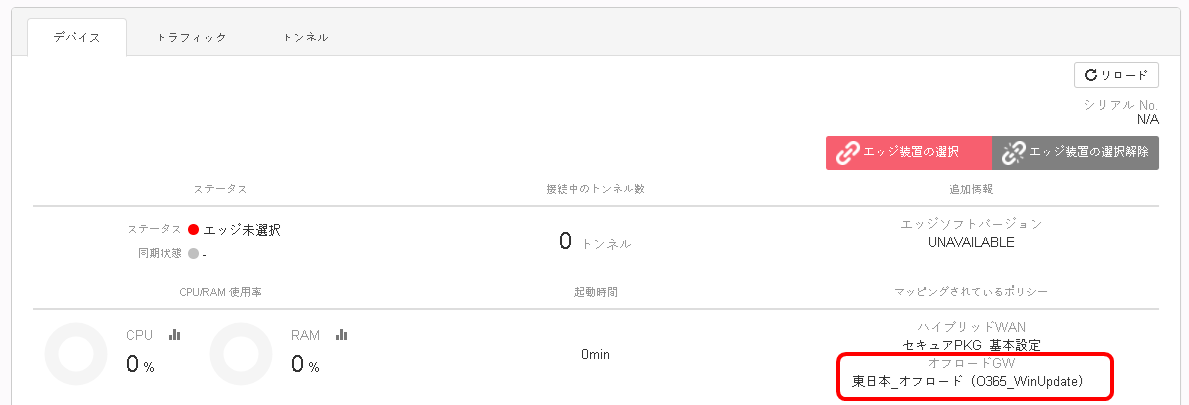Click the 0 トンネル count value
1189x405 pixels.
595,242
